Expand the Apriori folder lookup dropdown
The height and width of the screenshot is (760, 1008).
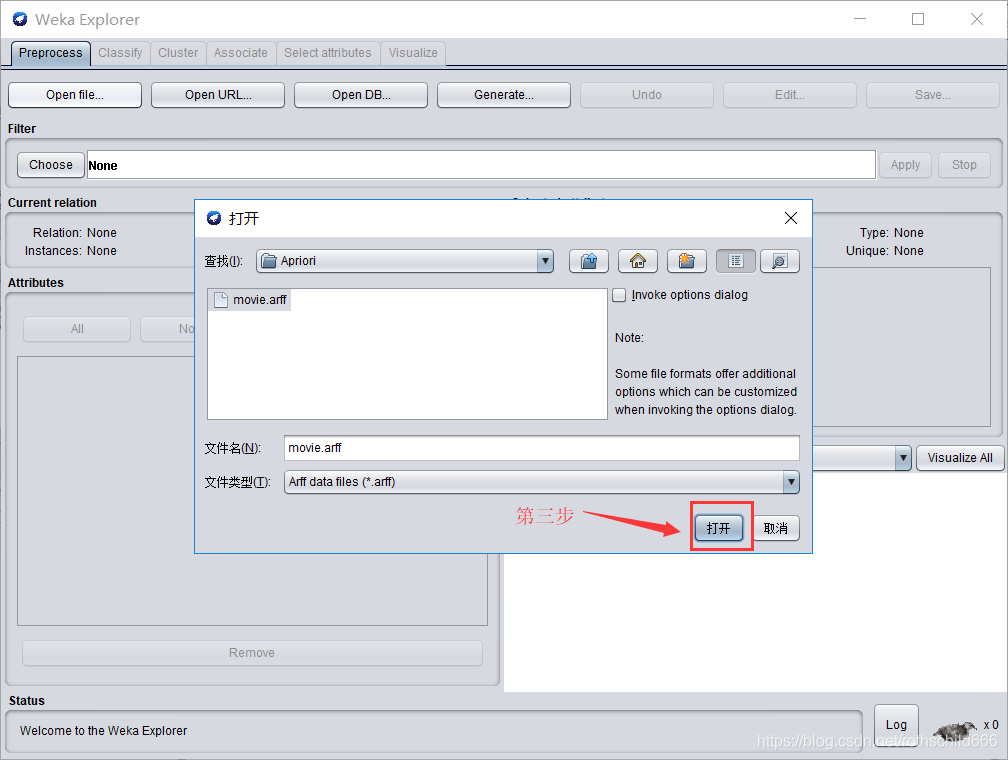tap(545, 261)
